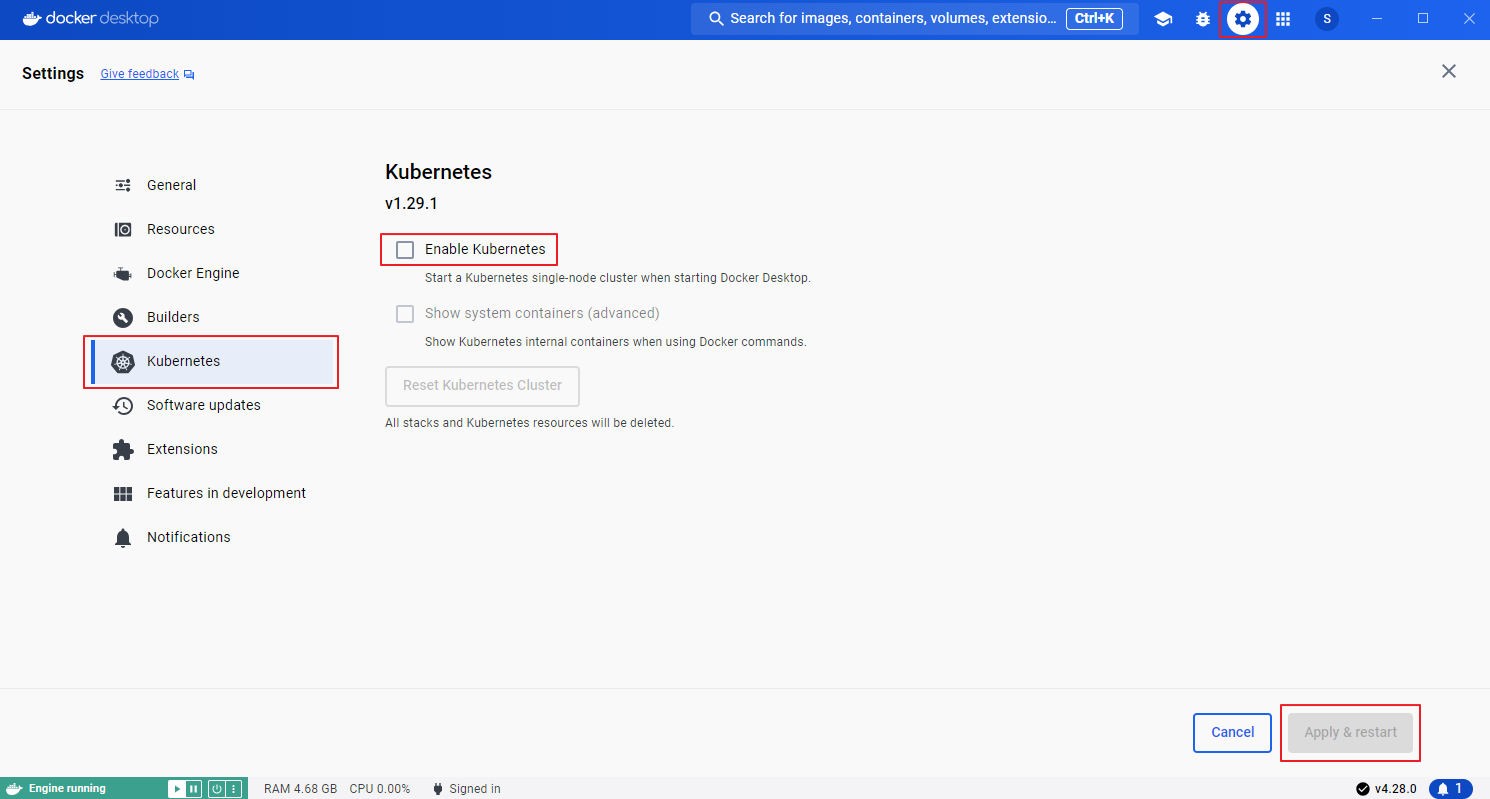Open the Learning center graduation cap icon
Image resolution: width=1490 pixels, height=799 pixels.
coord(1163,19)
